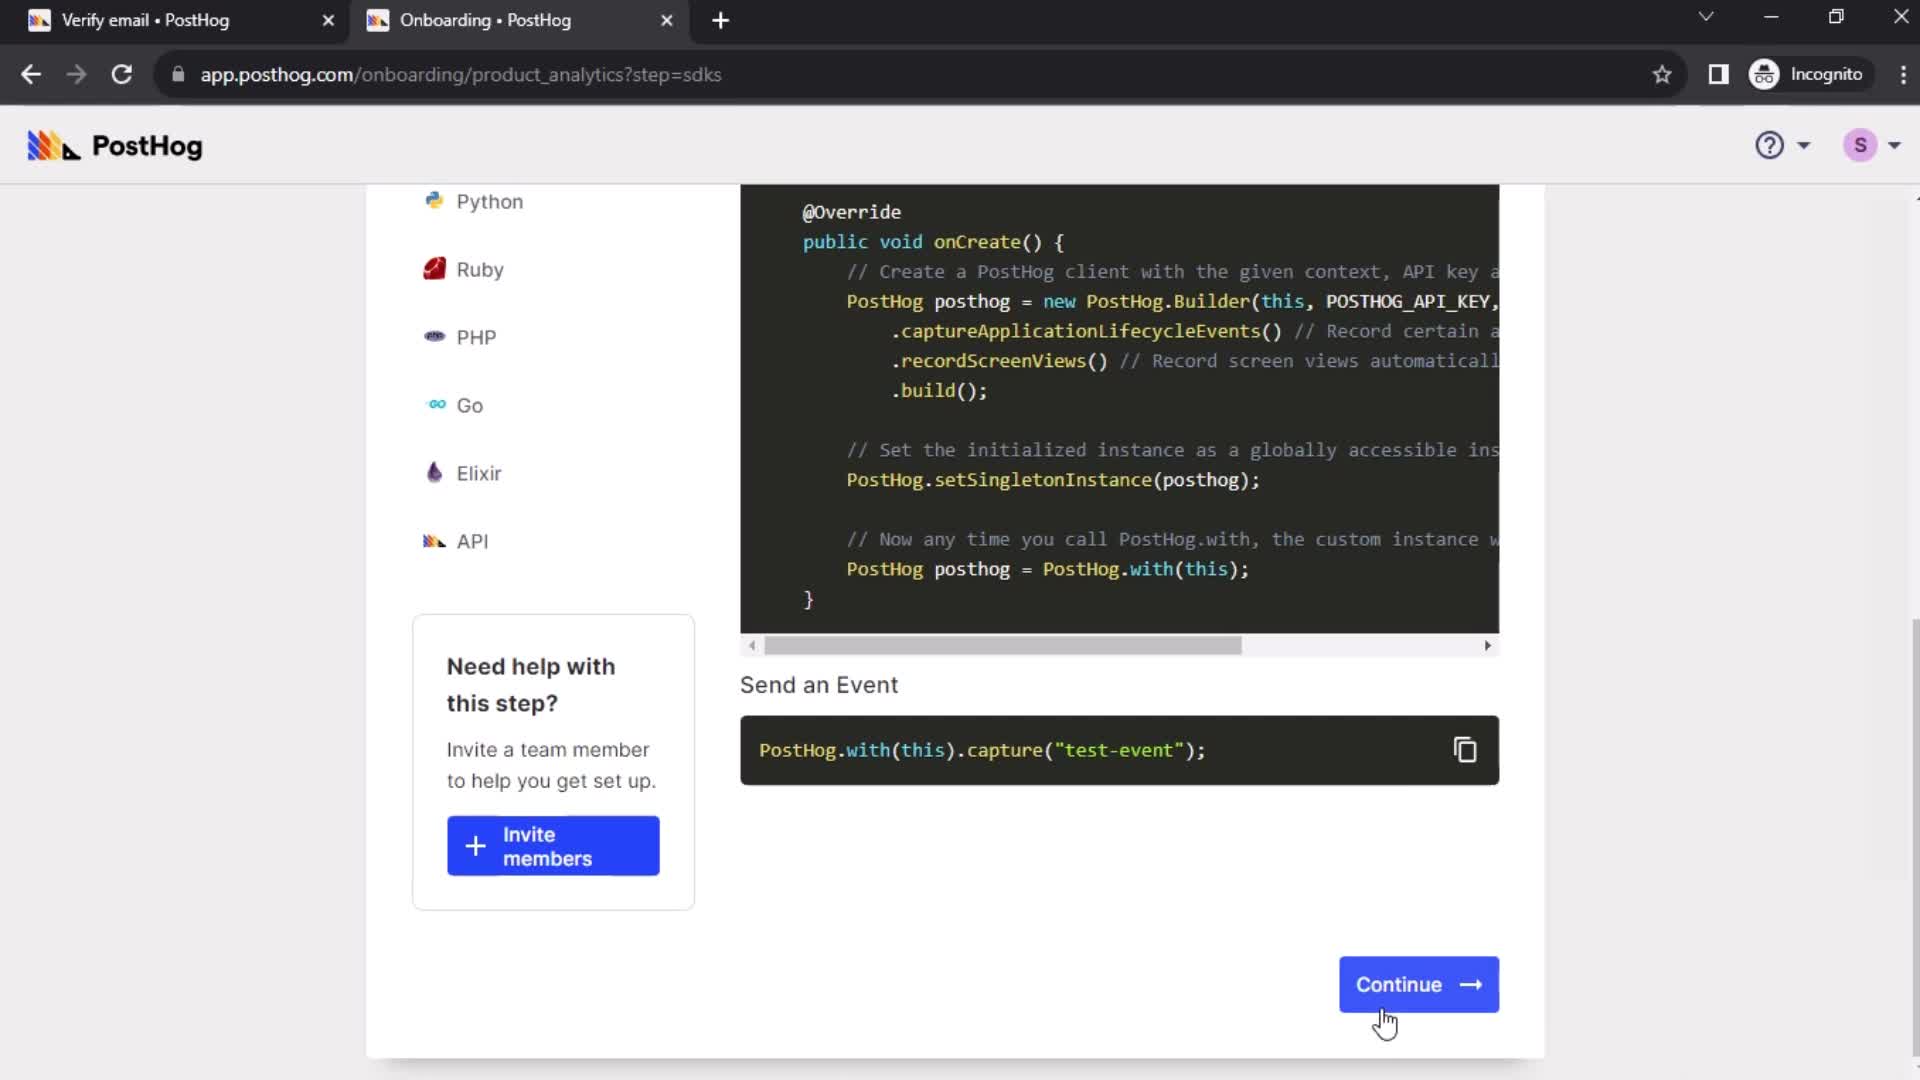Close the Verify email tab
The height and width of the screenshot is (1080, 1920).
pyautogui.click(x=328, y=20)
